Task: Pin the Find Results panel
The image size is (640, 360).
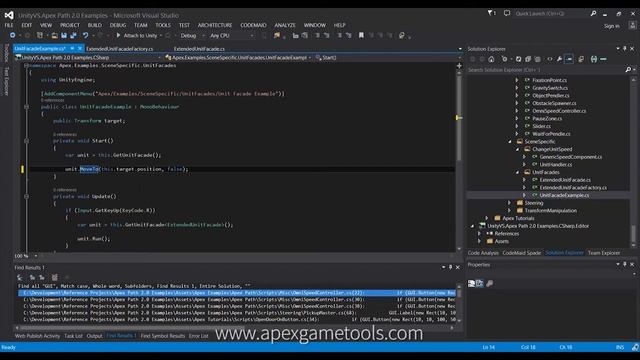Action: click(x=451, y=267)
